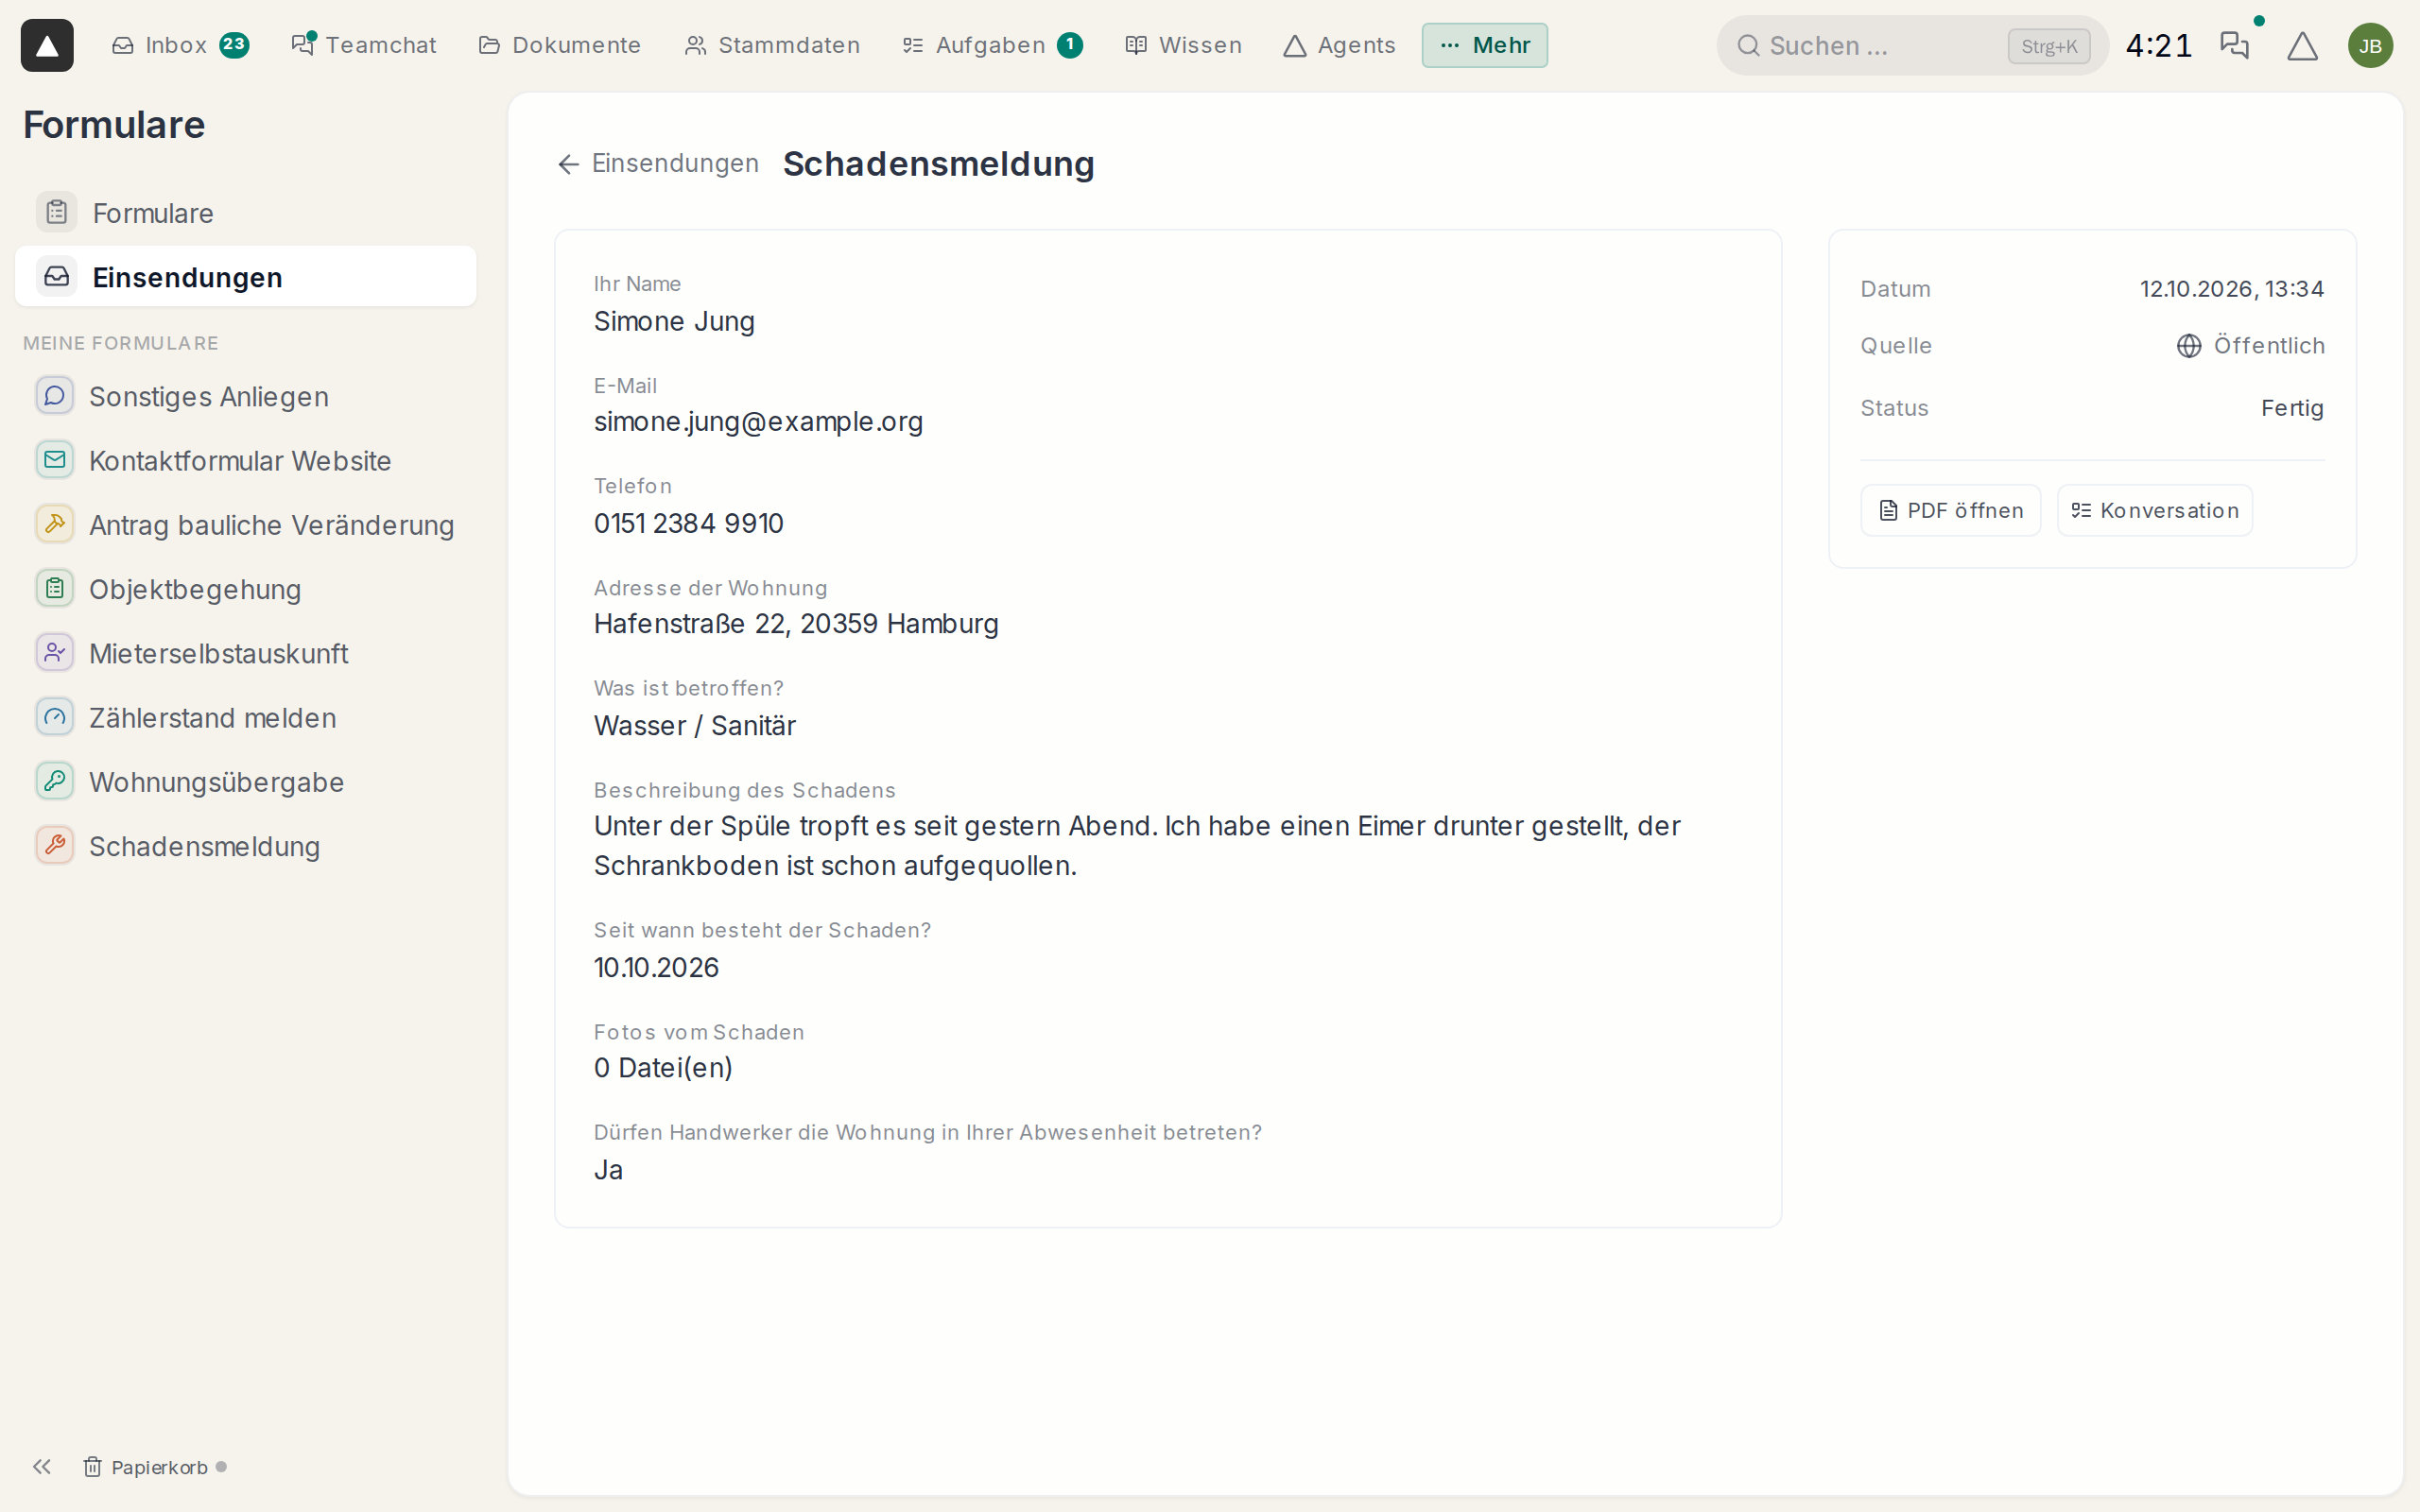
Task: Select Formulare in the sidebar
Action: click(x=246, y=213)
